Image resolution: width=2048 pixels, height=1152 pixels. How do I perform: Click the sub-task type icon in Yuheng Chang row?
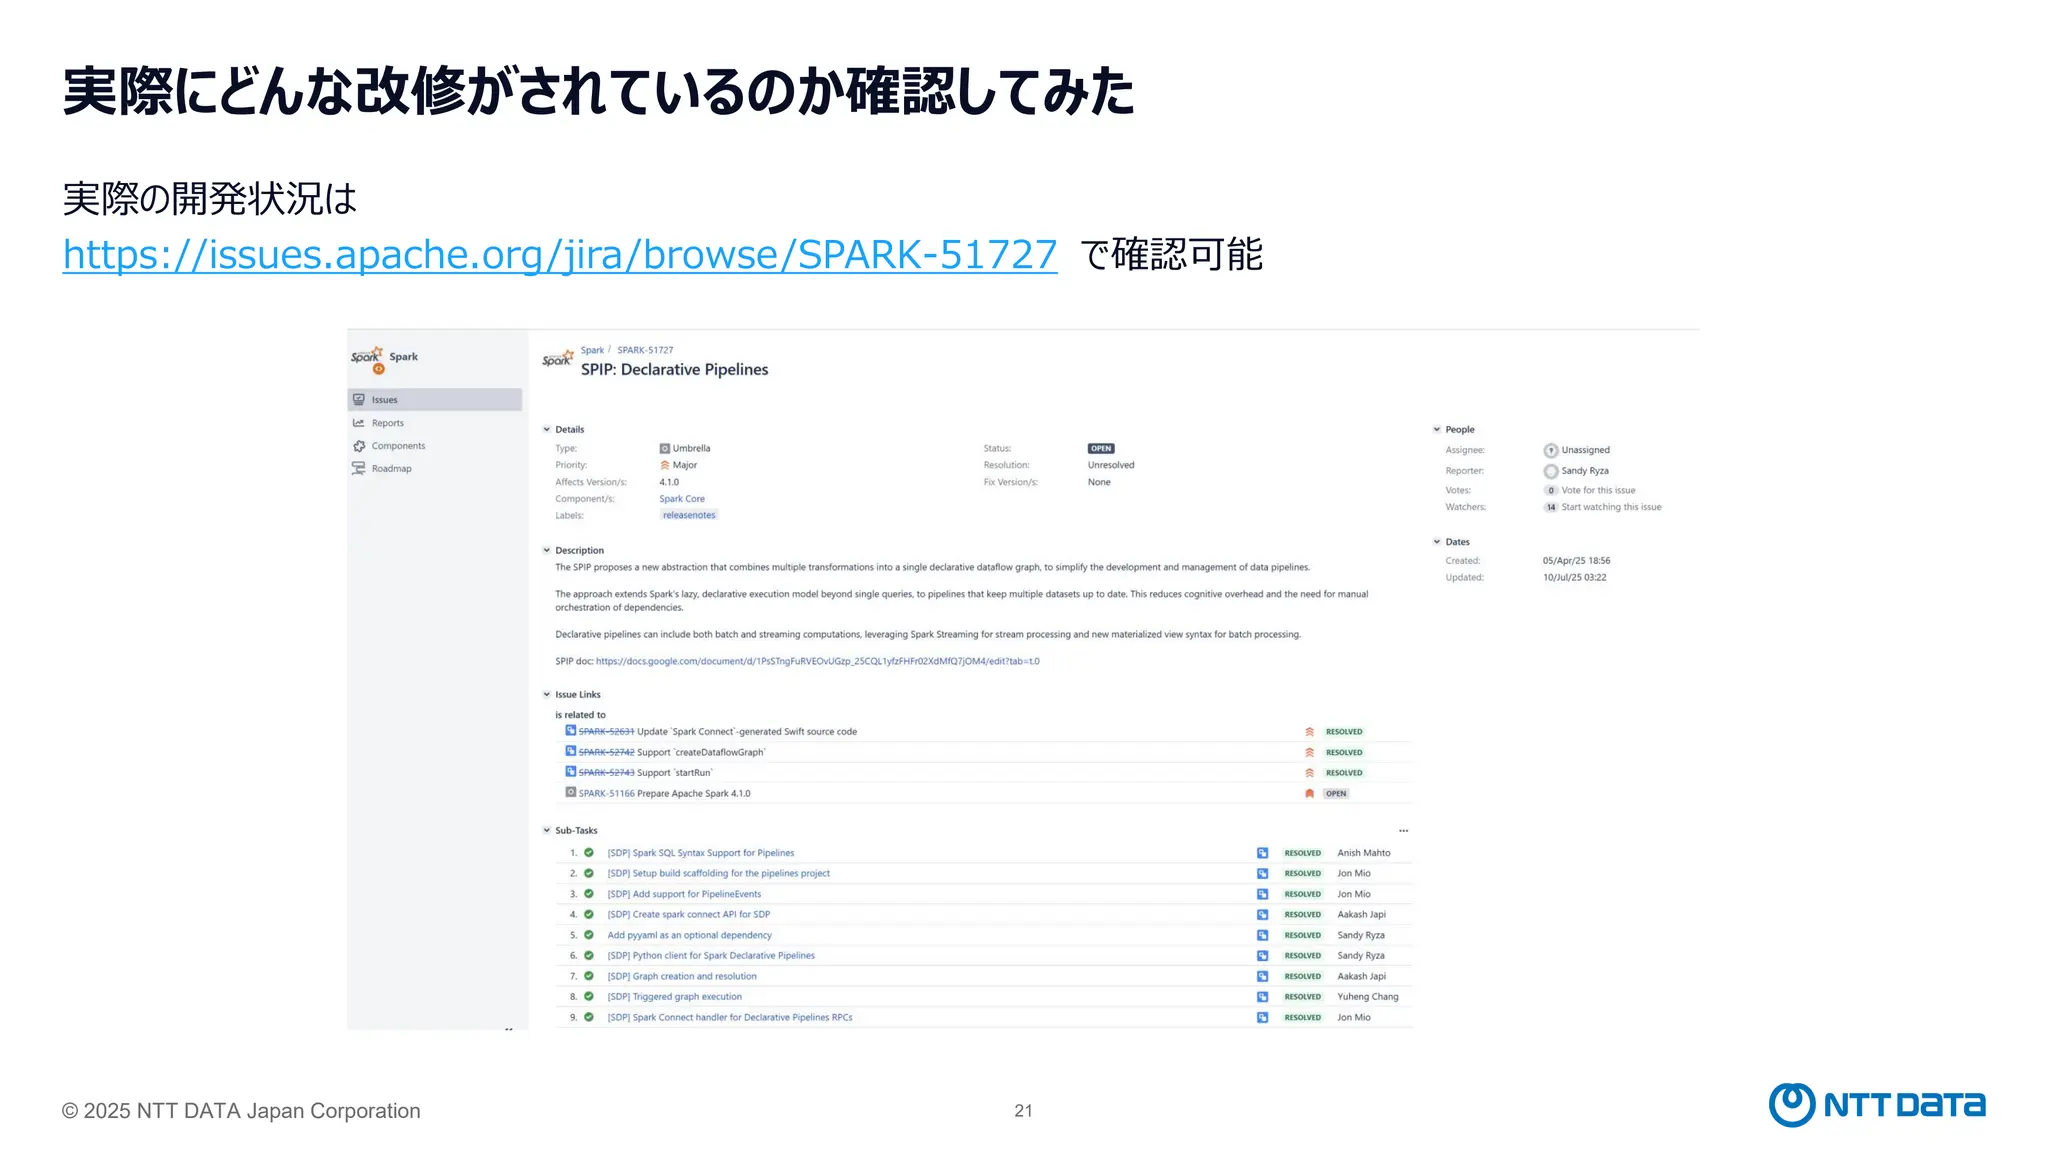click(x=1262, y=997)
